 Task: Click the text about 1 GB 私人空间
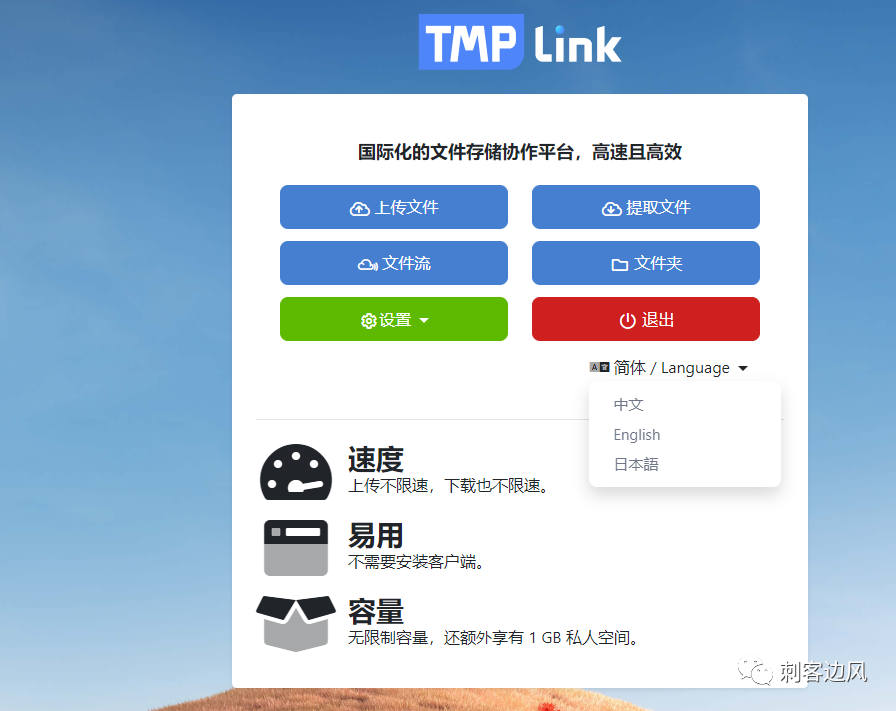point(494,638)
